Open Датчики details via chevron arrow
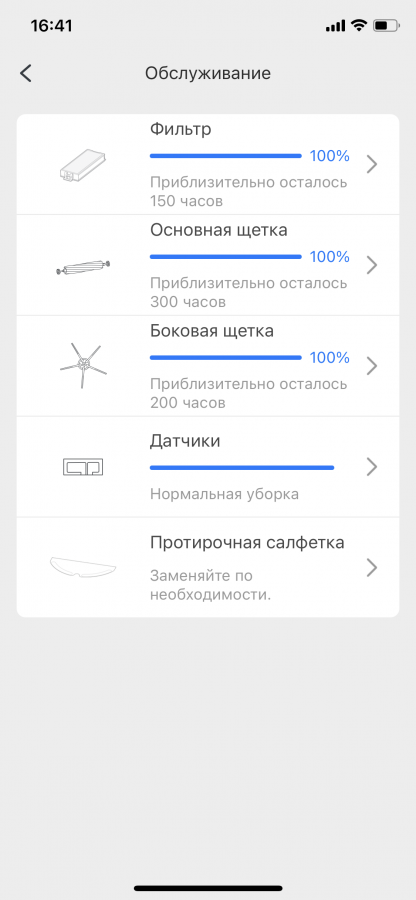The image size is (416, 900). point(372,467)
